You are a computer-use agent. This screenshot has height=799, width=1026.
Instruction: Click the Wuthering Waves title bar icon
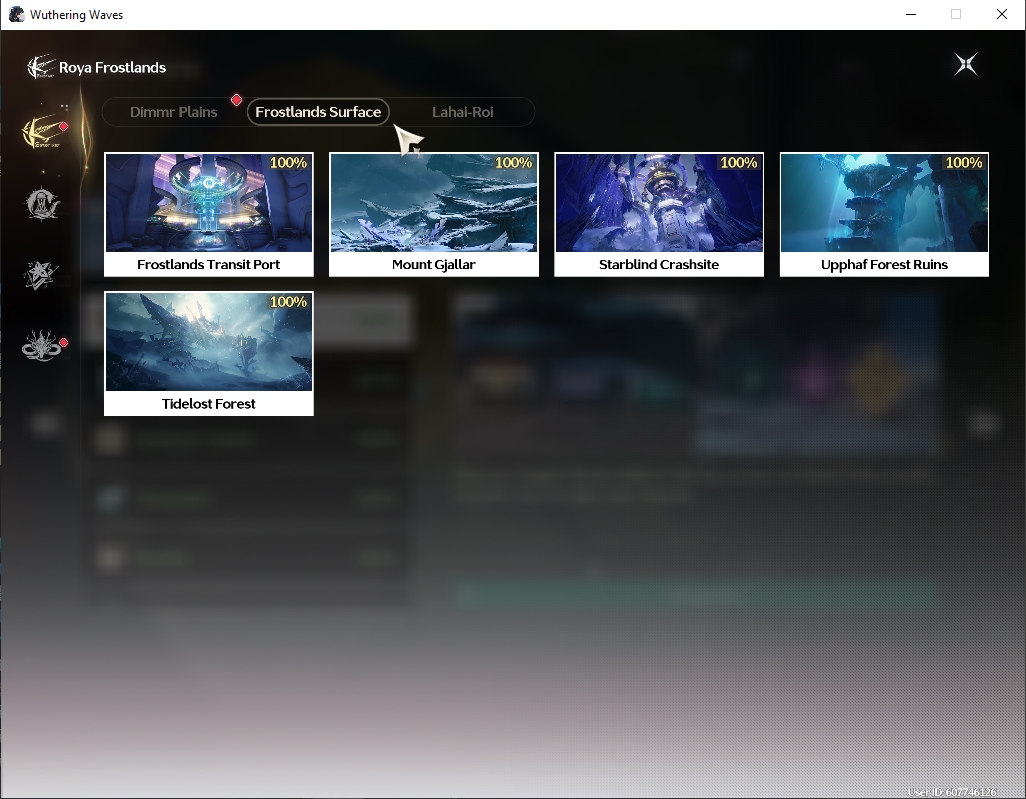(x=16, y=14)
